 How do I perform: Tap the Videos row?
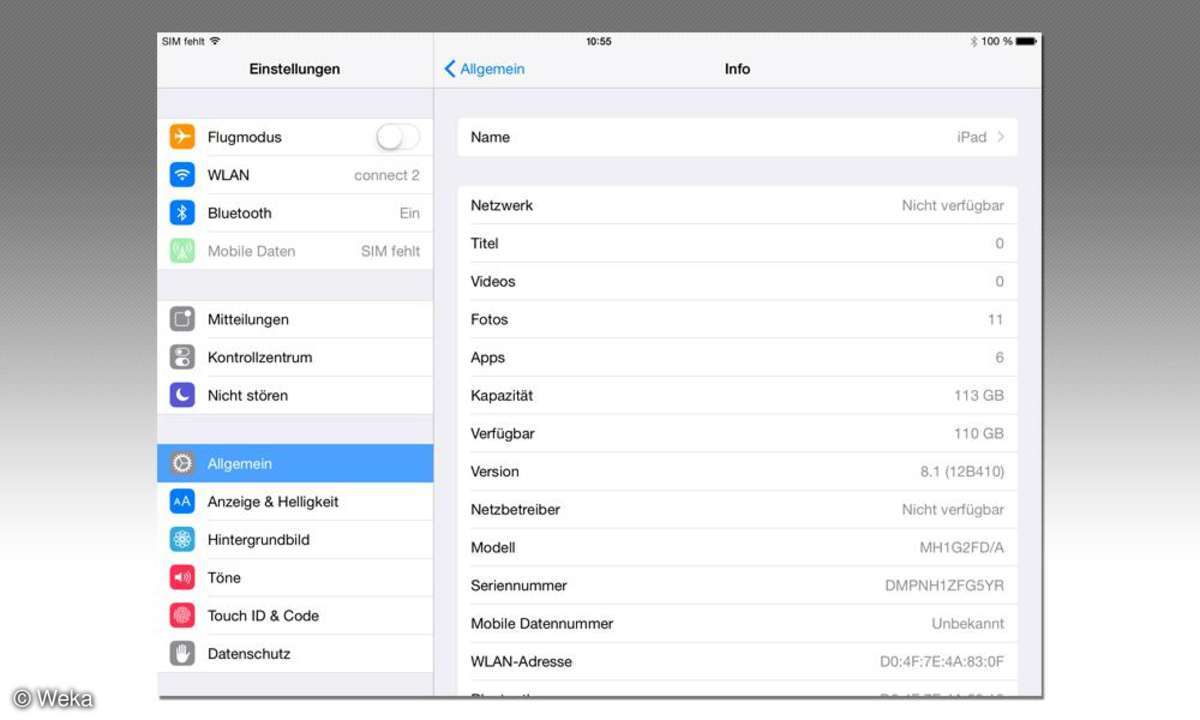click(737, 281)
